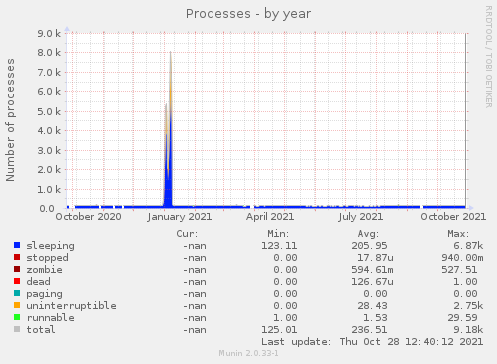Viewport: 497px width, 364px height.
Task: Click the 'October 2021' x-axis label
Action: [453, 217]
